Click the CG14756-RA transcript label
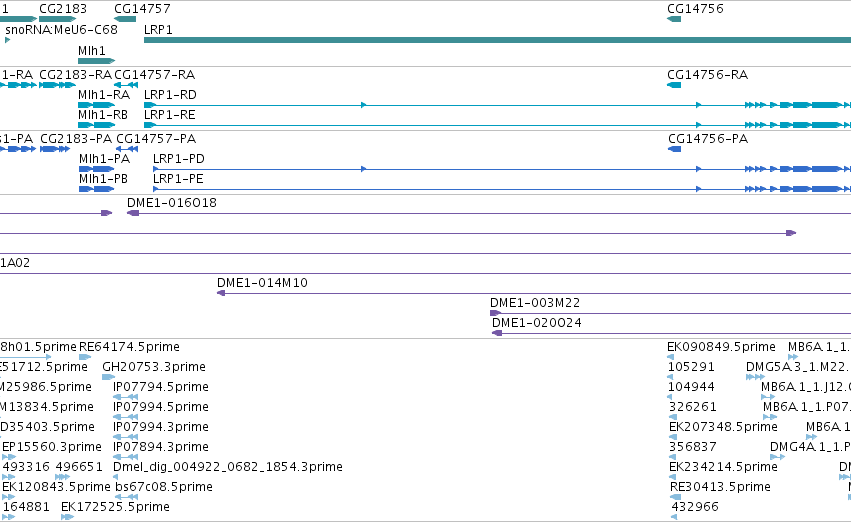The height and width of the screenshot is (522, 851). pos(708,74)
